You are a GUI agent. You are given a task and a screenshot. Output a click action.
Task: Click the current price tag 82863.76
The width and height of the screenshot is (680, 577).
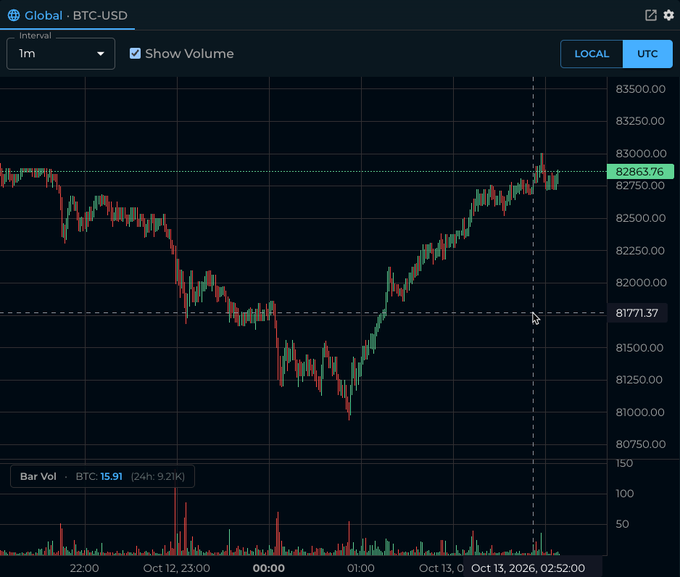click(x=640, y=171)
